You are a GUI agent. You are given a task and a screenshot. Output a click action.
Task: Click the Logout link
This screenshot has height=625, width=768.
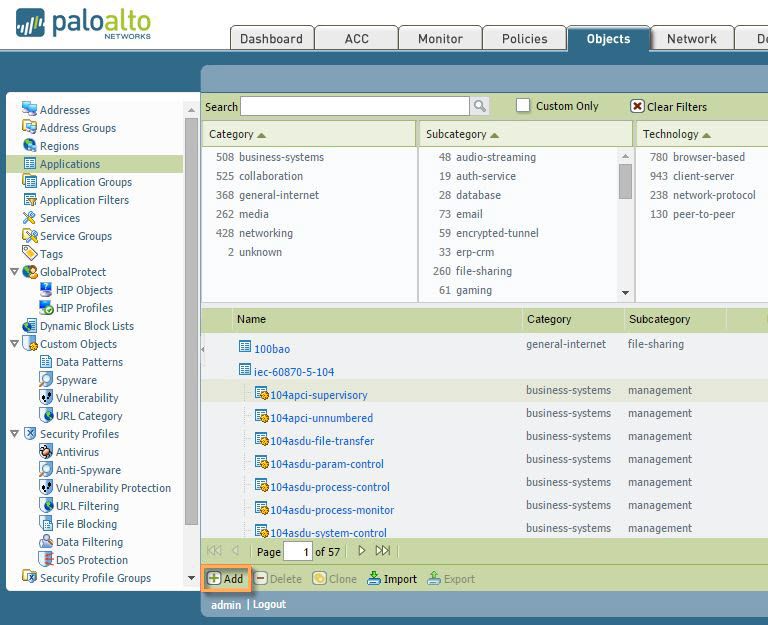pos(269,604)
